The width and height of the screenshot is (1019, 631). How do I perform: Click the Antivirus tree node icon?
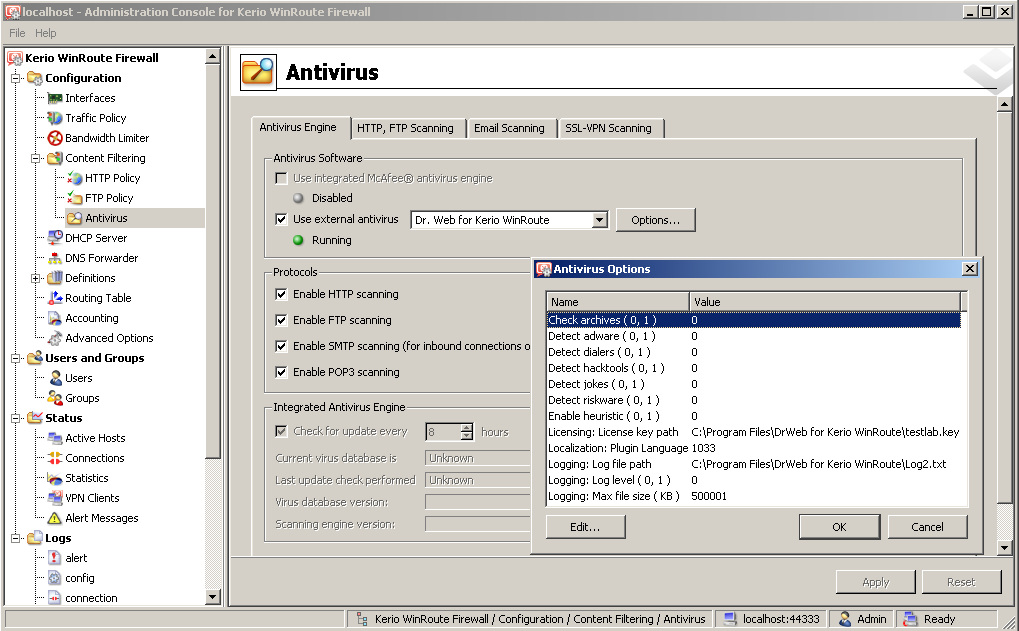pos(75,218)
